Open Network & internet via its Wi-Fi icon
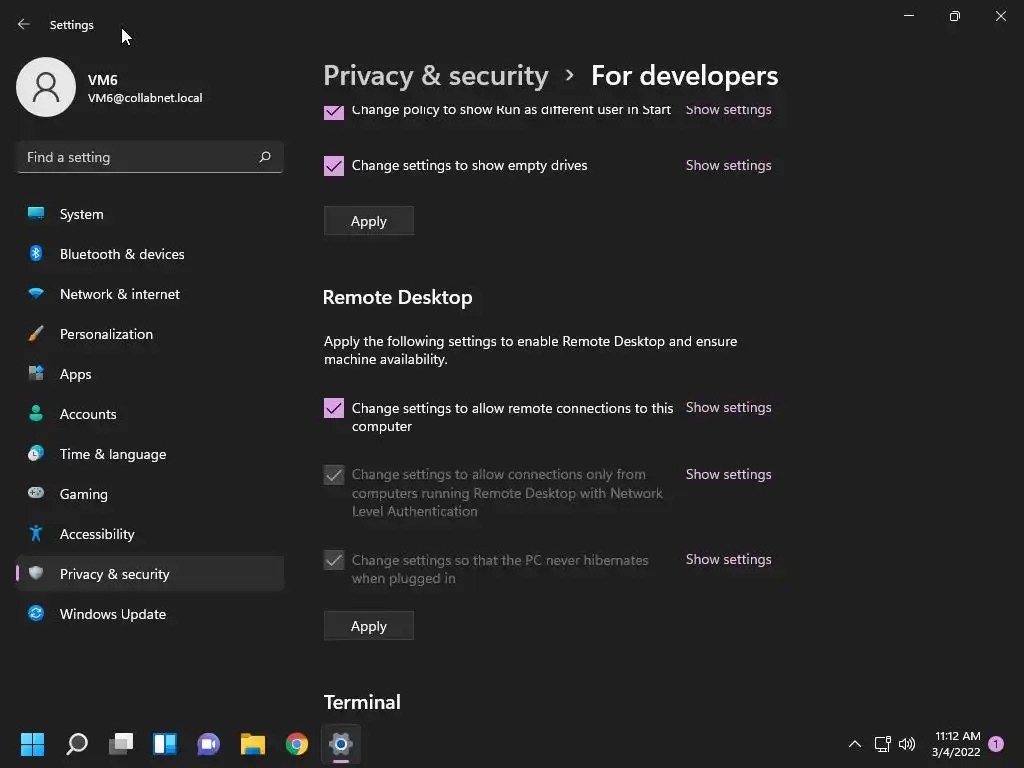1024x768 pixels. pos(36,294)
